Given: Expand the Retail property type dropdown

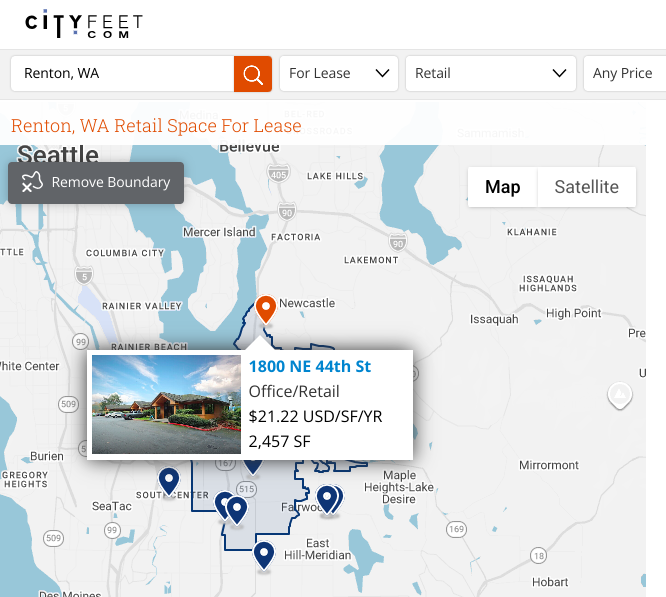Looking at the screenshot, I should pos(490,73).
